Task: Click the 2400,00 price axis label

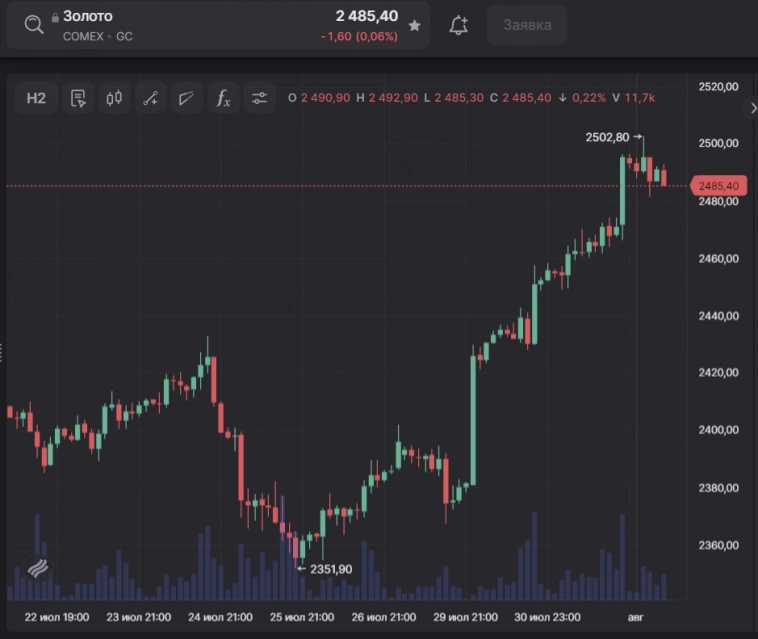Action: (718, 430)
